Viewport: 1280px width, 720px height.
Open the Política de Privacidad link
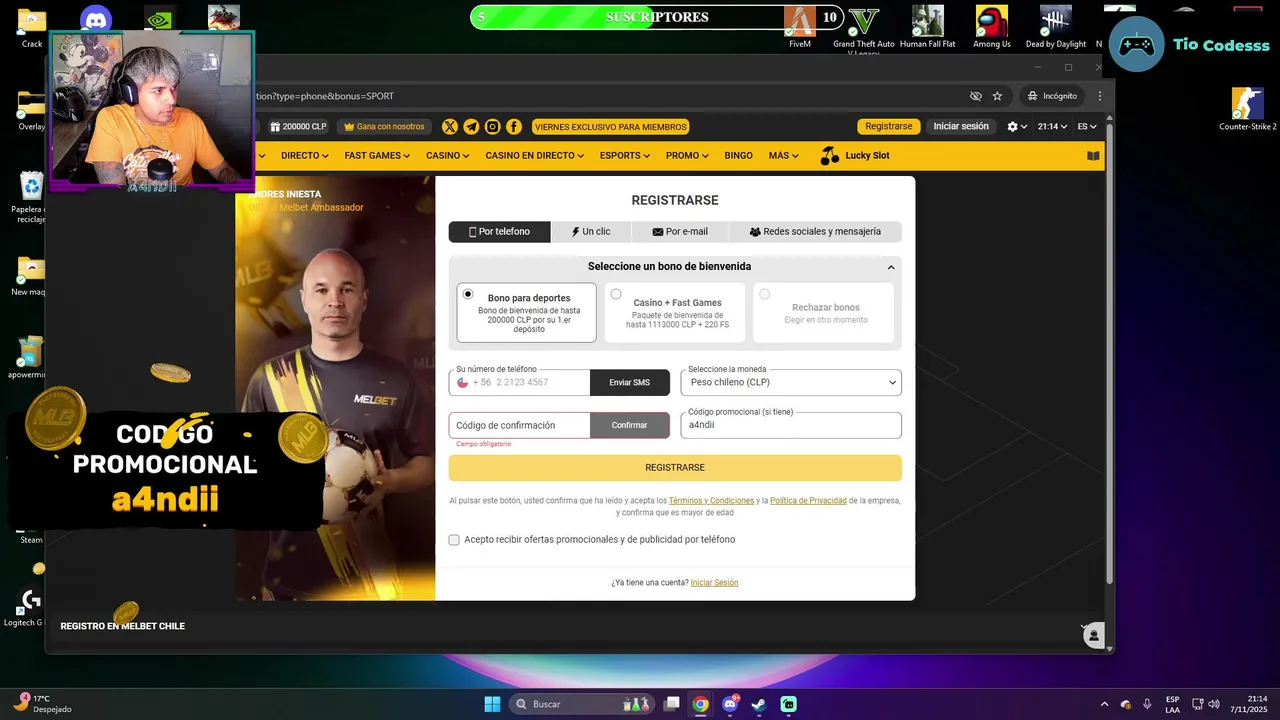coord(808,501)
